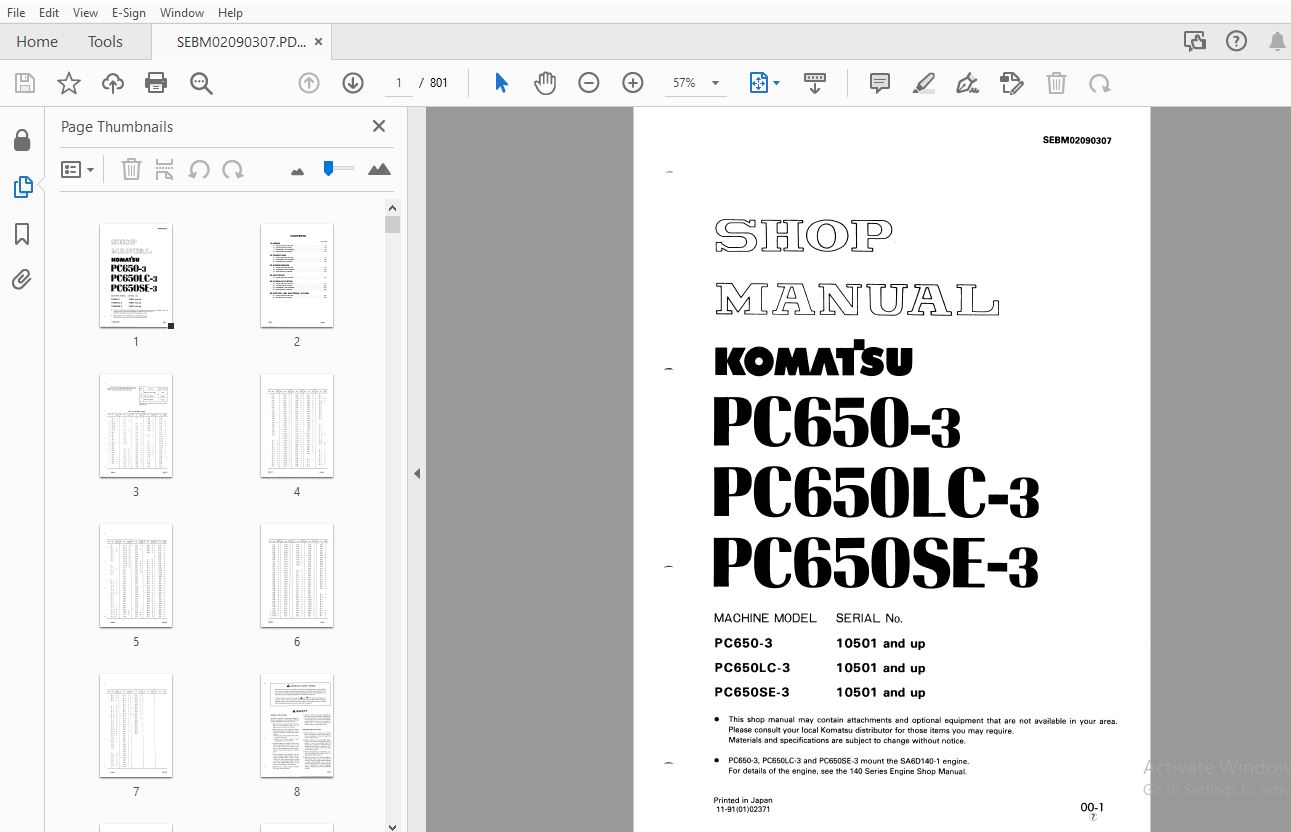Screen dimensions: 1291x832
Task: Open the Help menu
Action: point(230,13)
